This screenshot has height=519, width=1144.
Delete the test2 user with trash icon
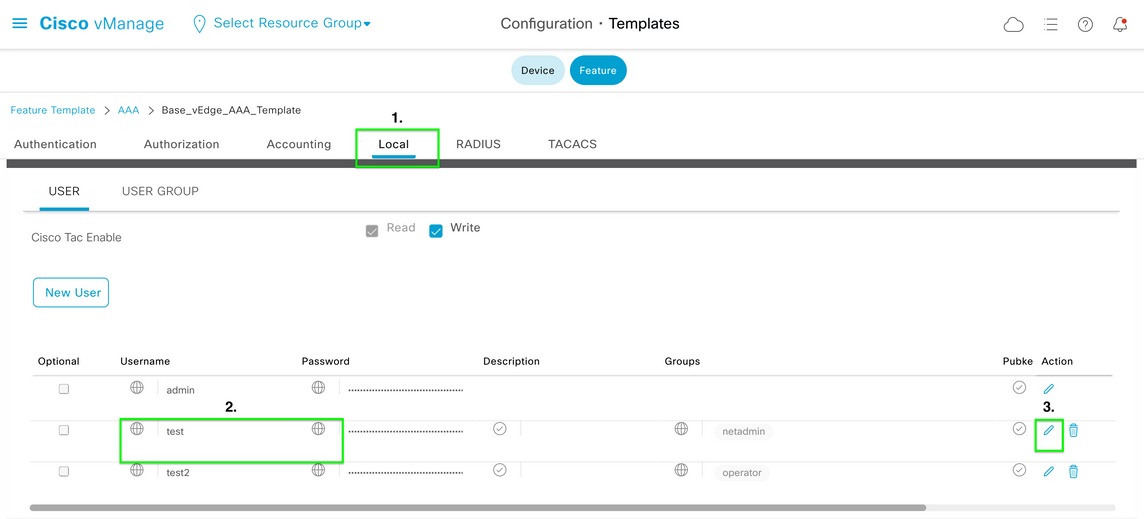click(x=1073, y=472)
